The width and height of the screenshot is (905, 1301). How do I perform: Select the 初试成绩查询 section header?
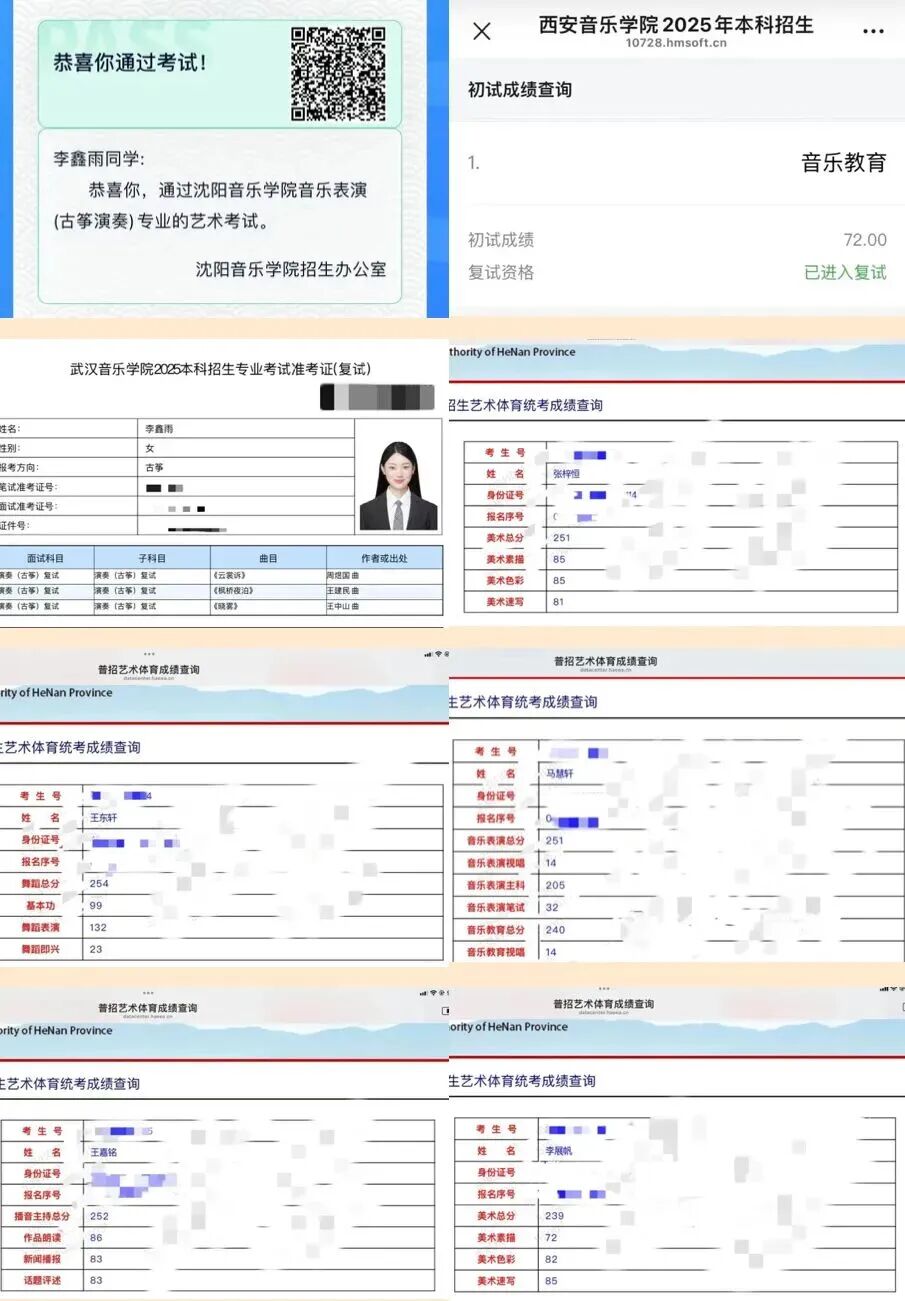point(520,90)
